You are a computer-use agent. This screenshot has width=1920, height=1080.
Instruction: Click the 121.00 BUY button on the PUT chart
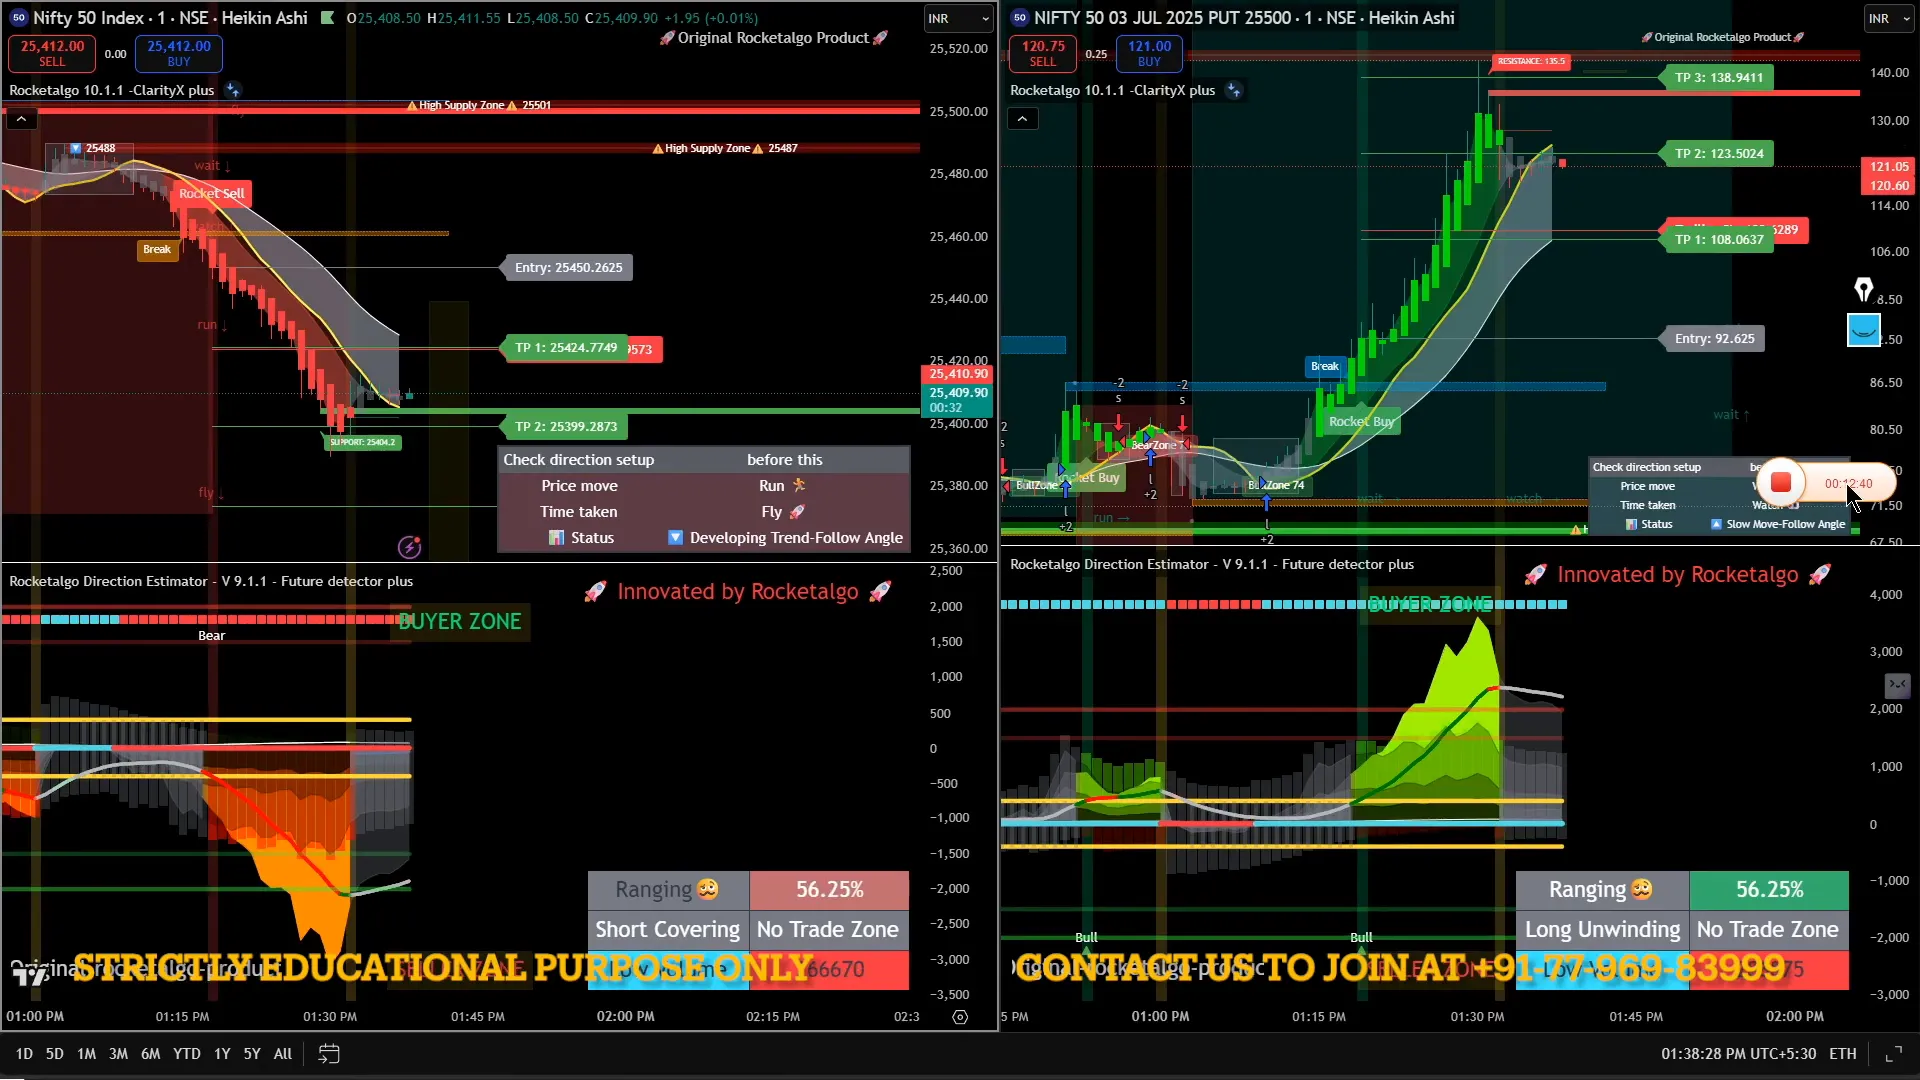(x=1149, y=53)
